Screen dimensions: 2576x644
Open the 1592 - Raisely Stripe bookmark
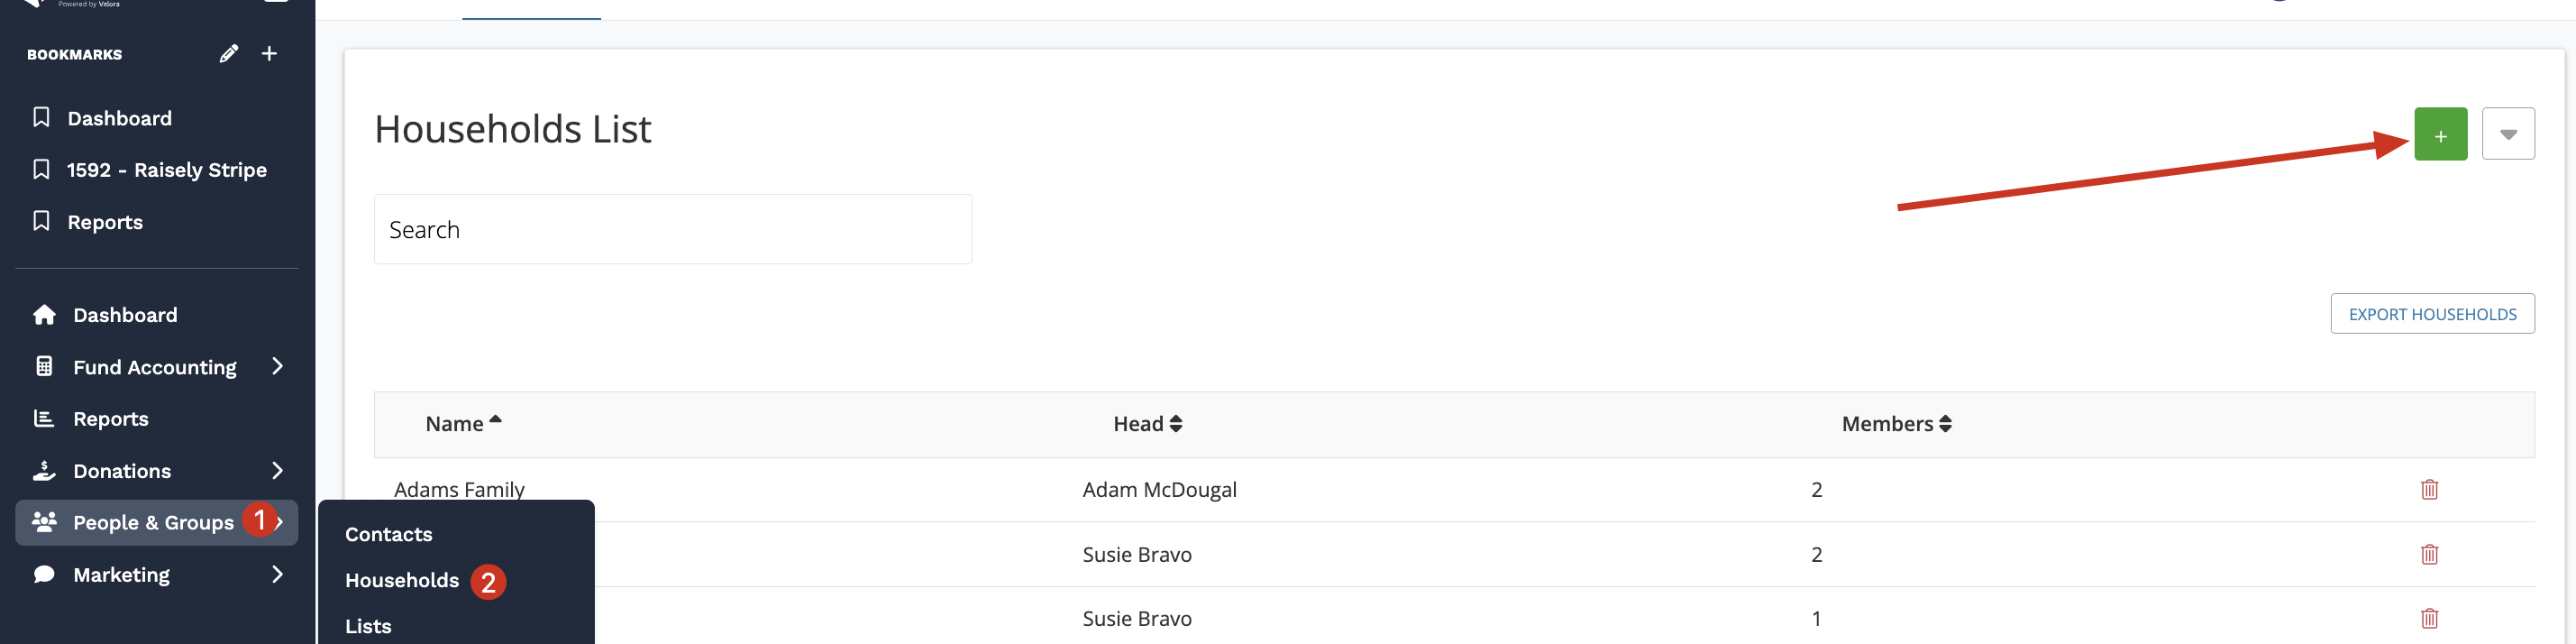[x=166, y=170]
